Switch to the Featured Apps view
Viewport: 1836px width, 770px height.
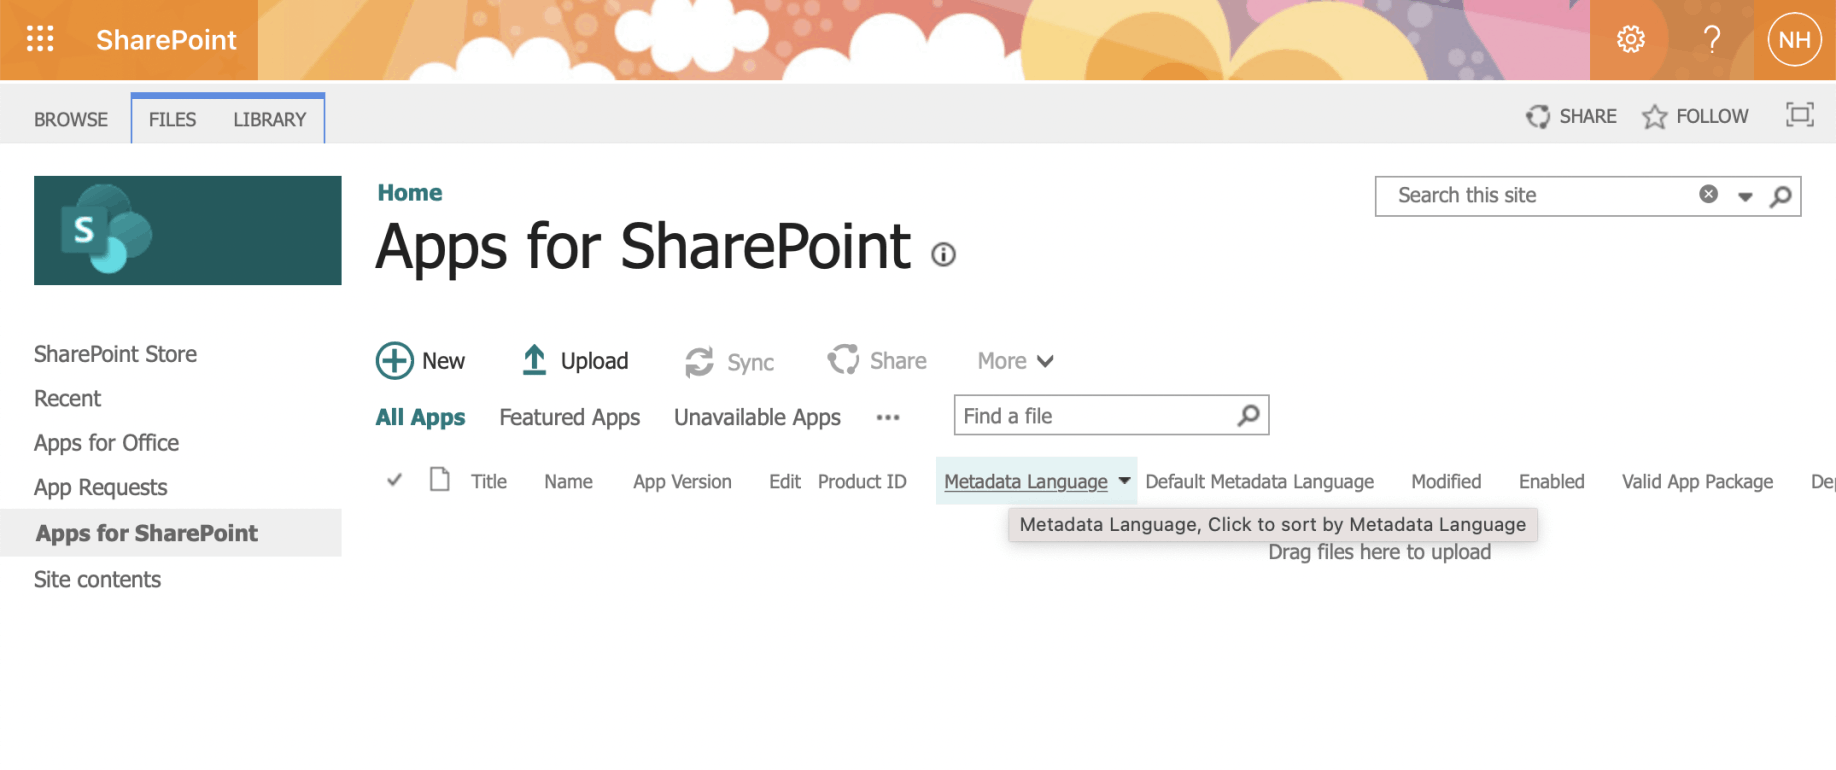569,417
